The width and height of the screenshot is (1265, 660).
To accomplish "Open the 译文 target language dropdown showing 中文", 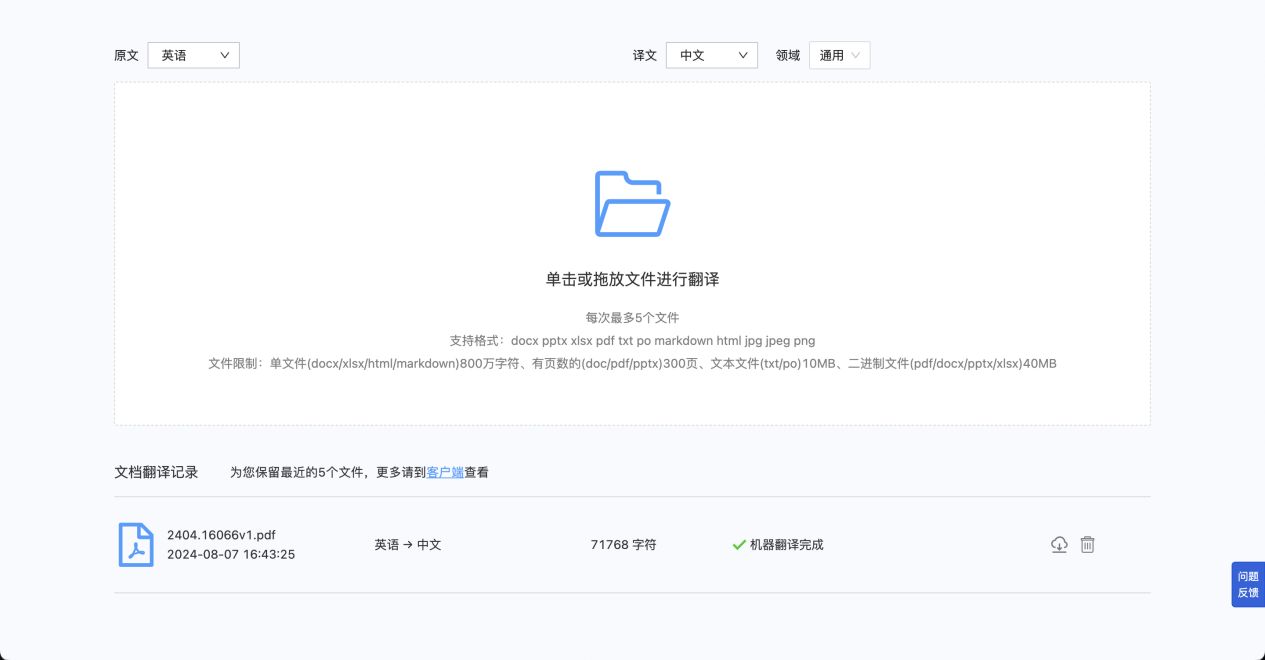I will click(712, 55).
